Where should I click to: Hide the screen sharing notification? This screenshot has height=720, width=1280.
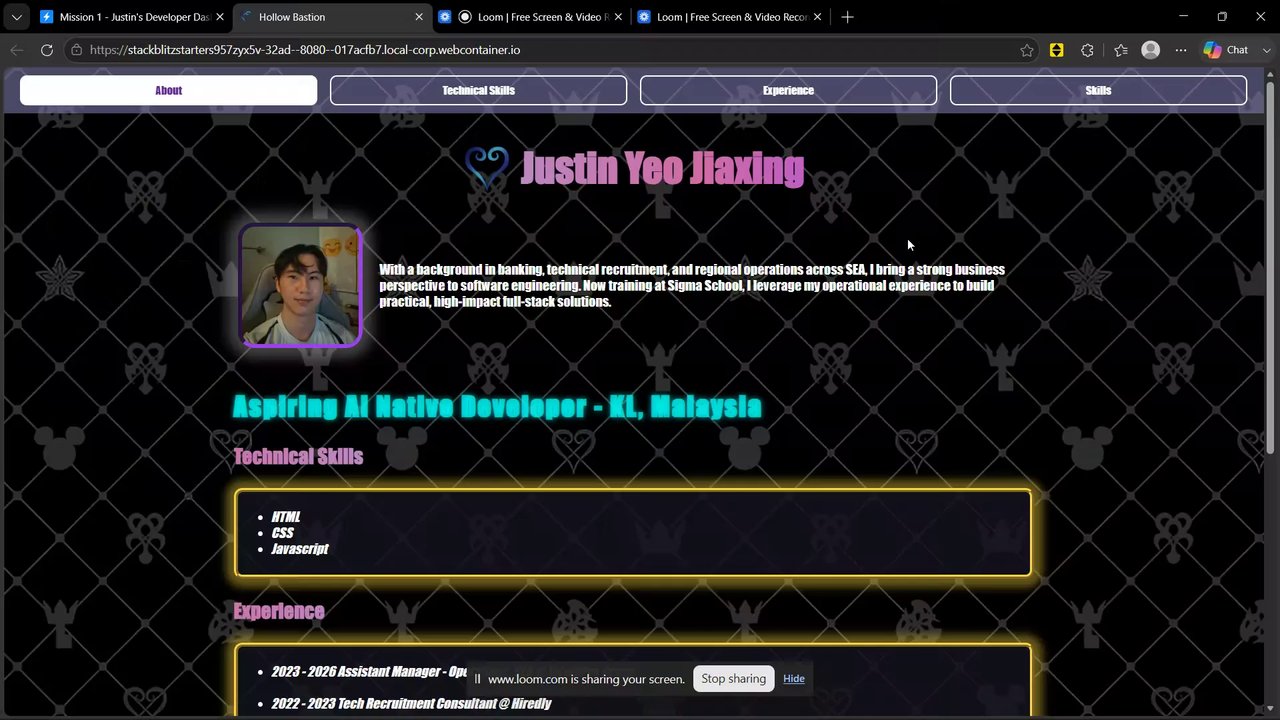[794, 679]
